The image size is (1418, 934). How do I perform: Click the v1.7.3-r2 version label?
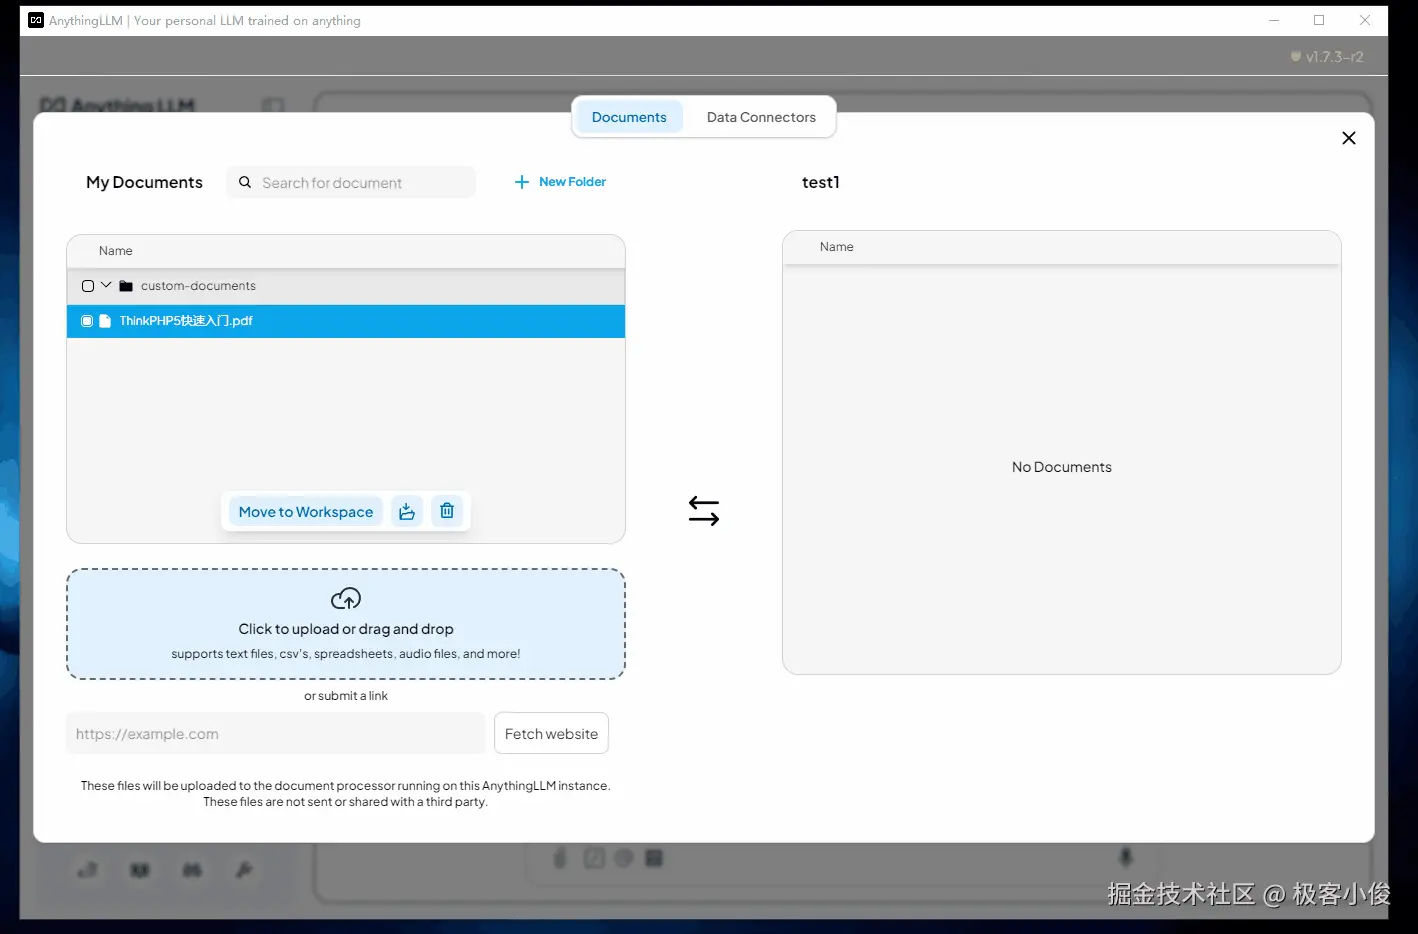point(1334,57)
